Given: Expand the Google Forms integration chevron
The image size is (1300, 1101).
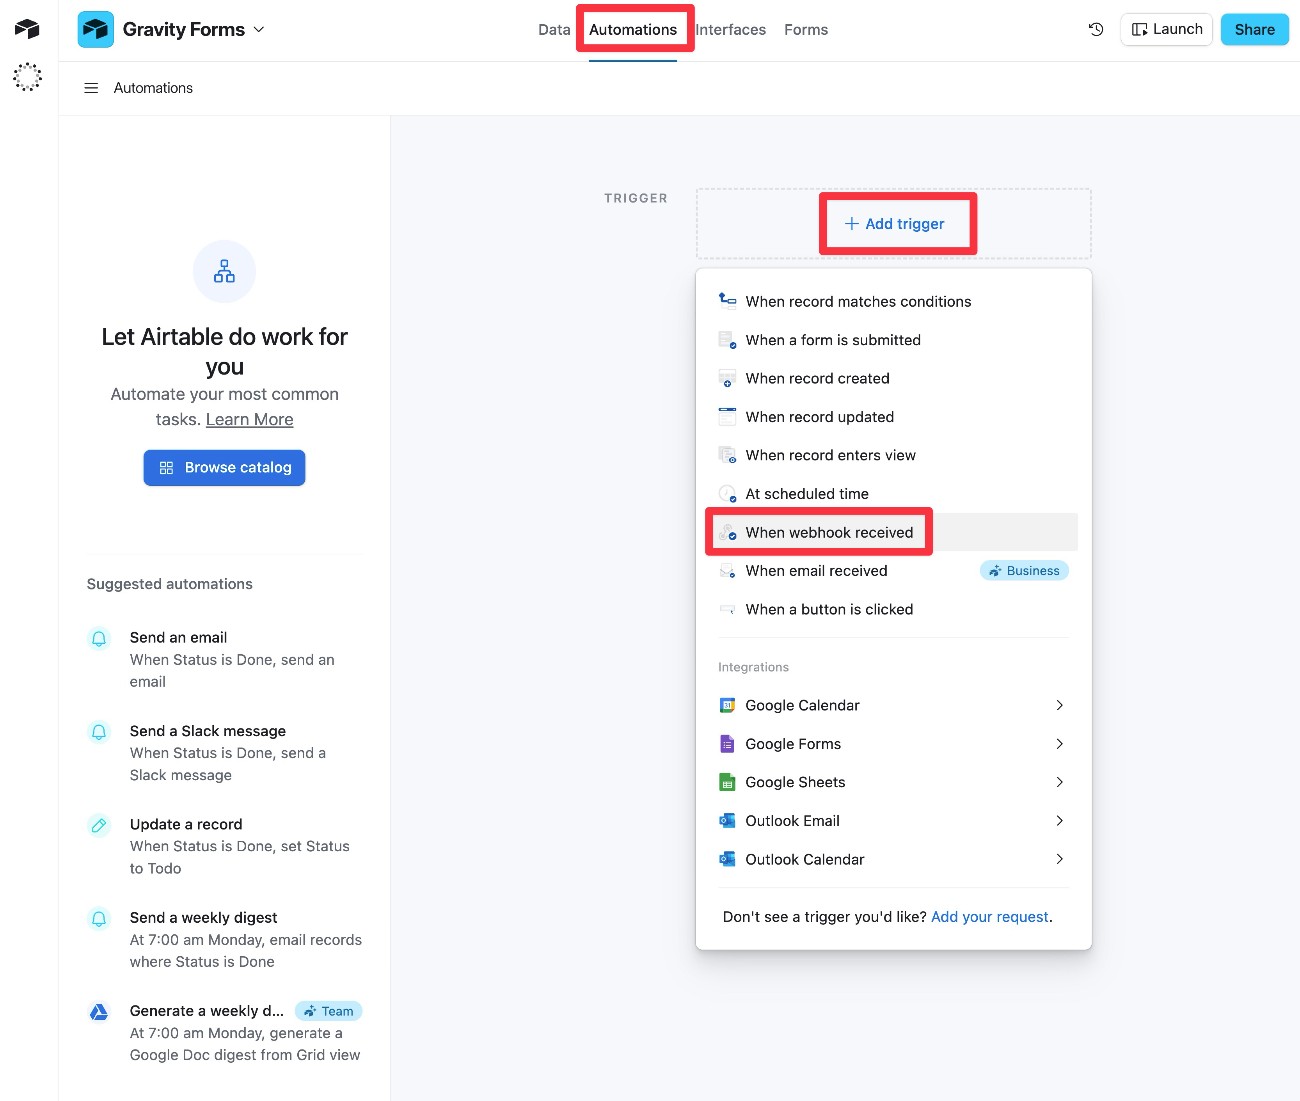Looking at the screenshot, I should [x=1059, y=744].
